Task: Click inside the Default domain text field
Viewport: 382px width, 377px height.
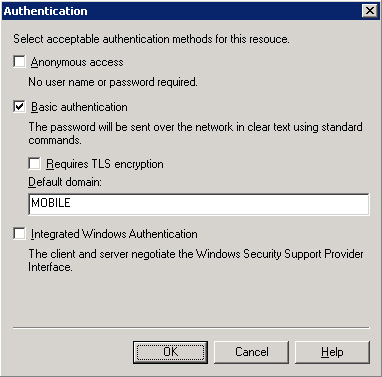Action: point(199,204)
